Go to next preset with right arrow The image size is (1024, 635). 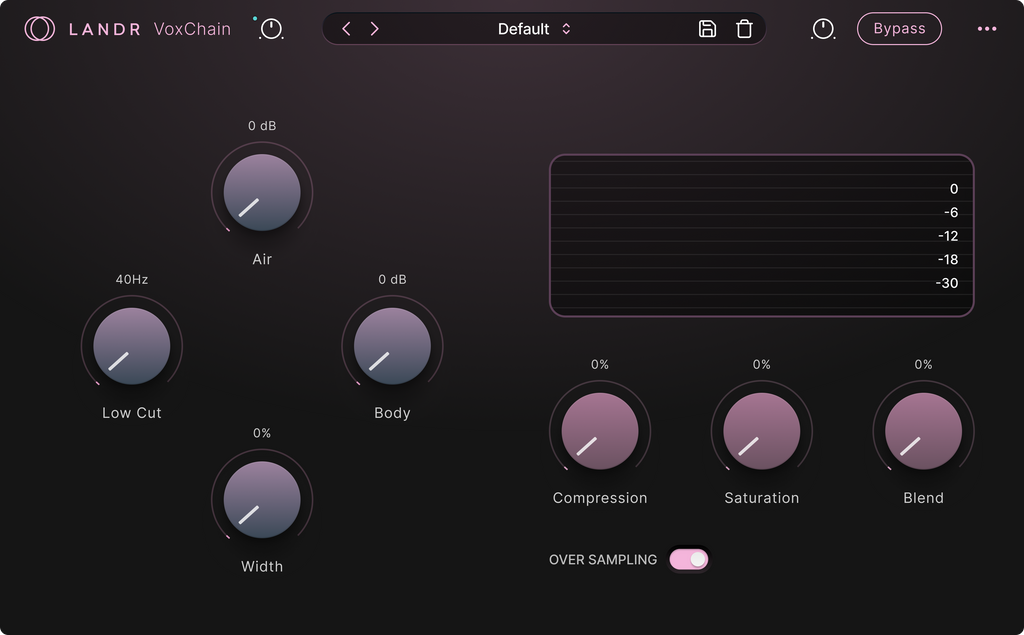(x=374, y=29)
